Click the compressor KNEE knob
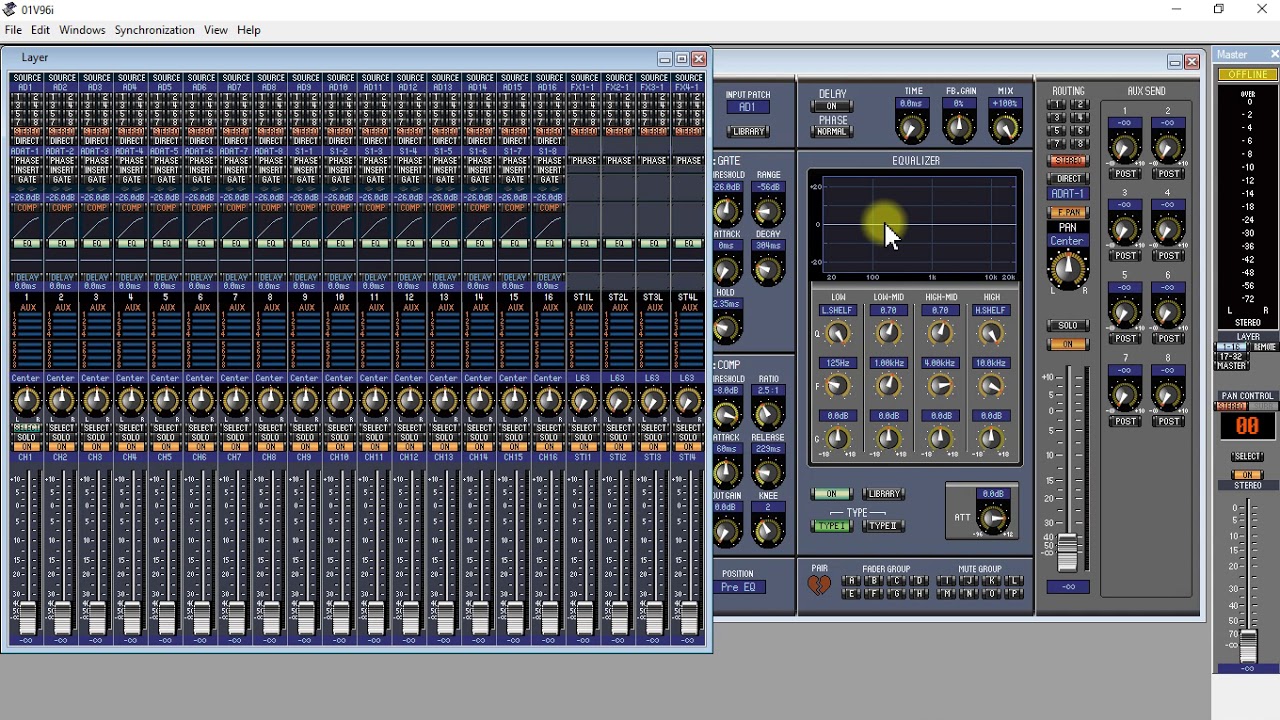 point(769,531)
